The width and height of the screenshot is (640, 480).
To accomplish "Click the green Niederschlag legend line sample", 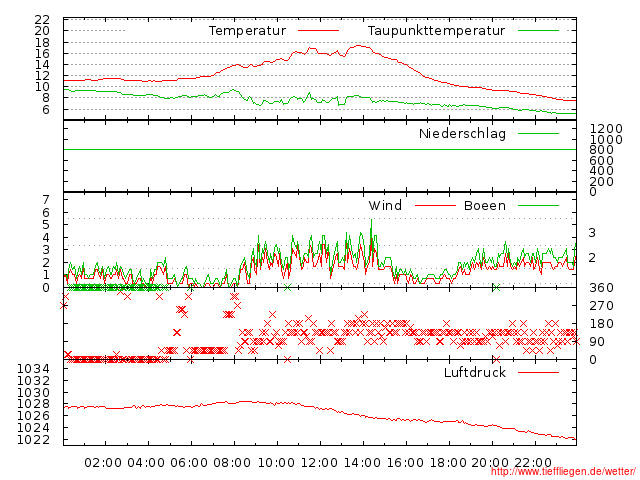I will click(x=538, y=133).
